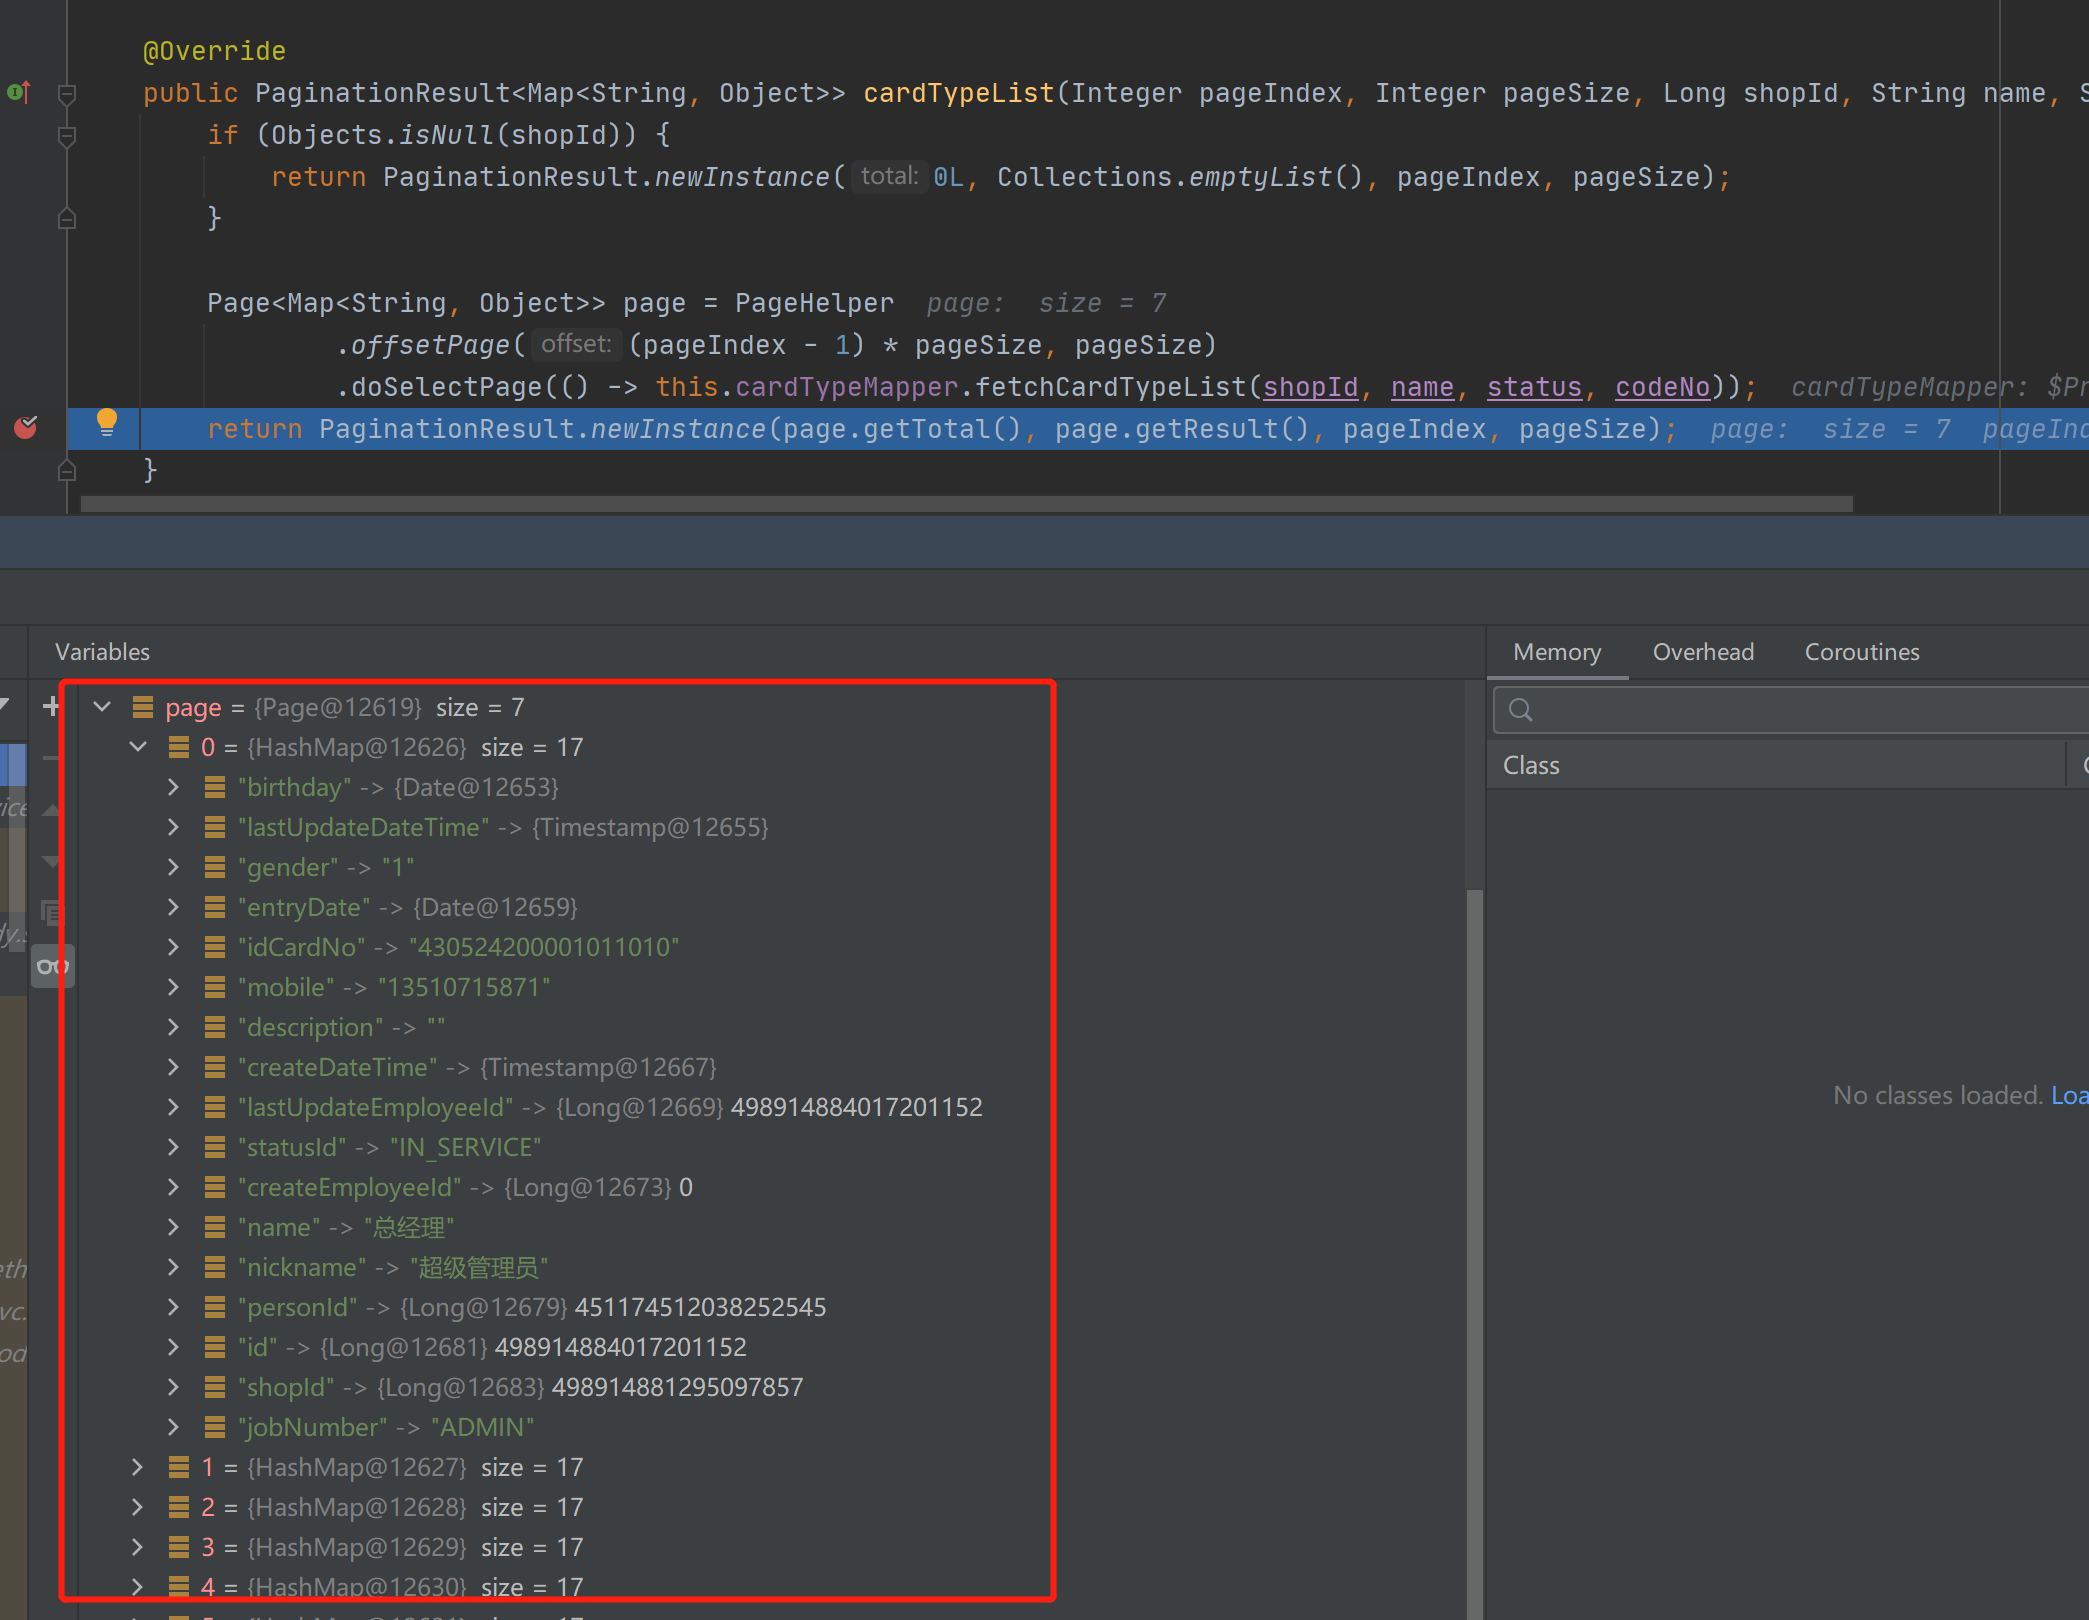This screenshot has width=2089, height=1620.
Task: Click the yellow intention lightbulb in the gutter
Action: coord(107,423)
